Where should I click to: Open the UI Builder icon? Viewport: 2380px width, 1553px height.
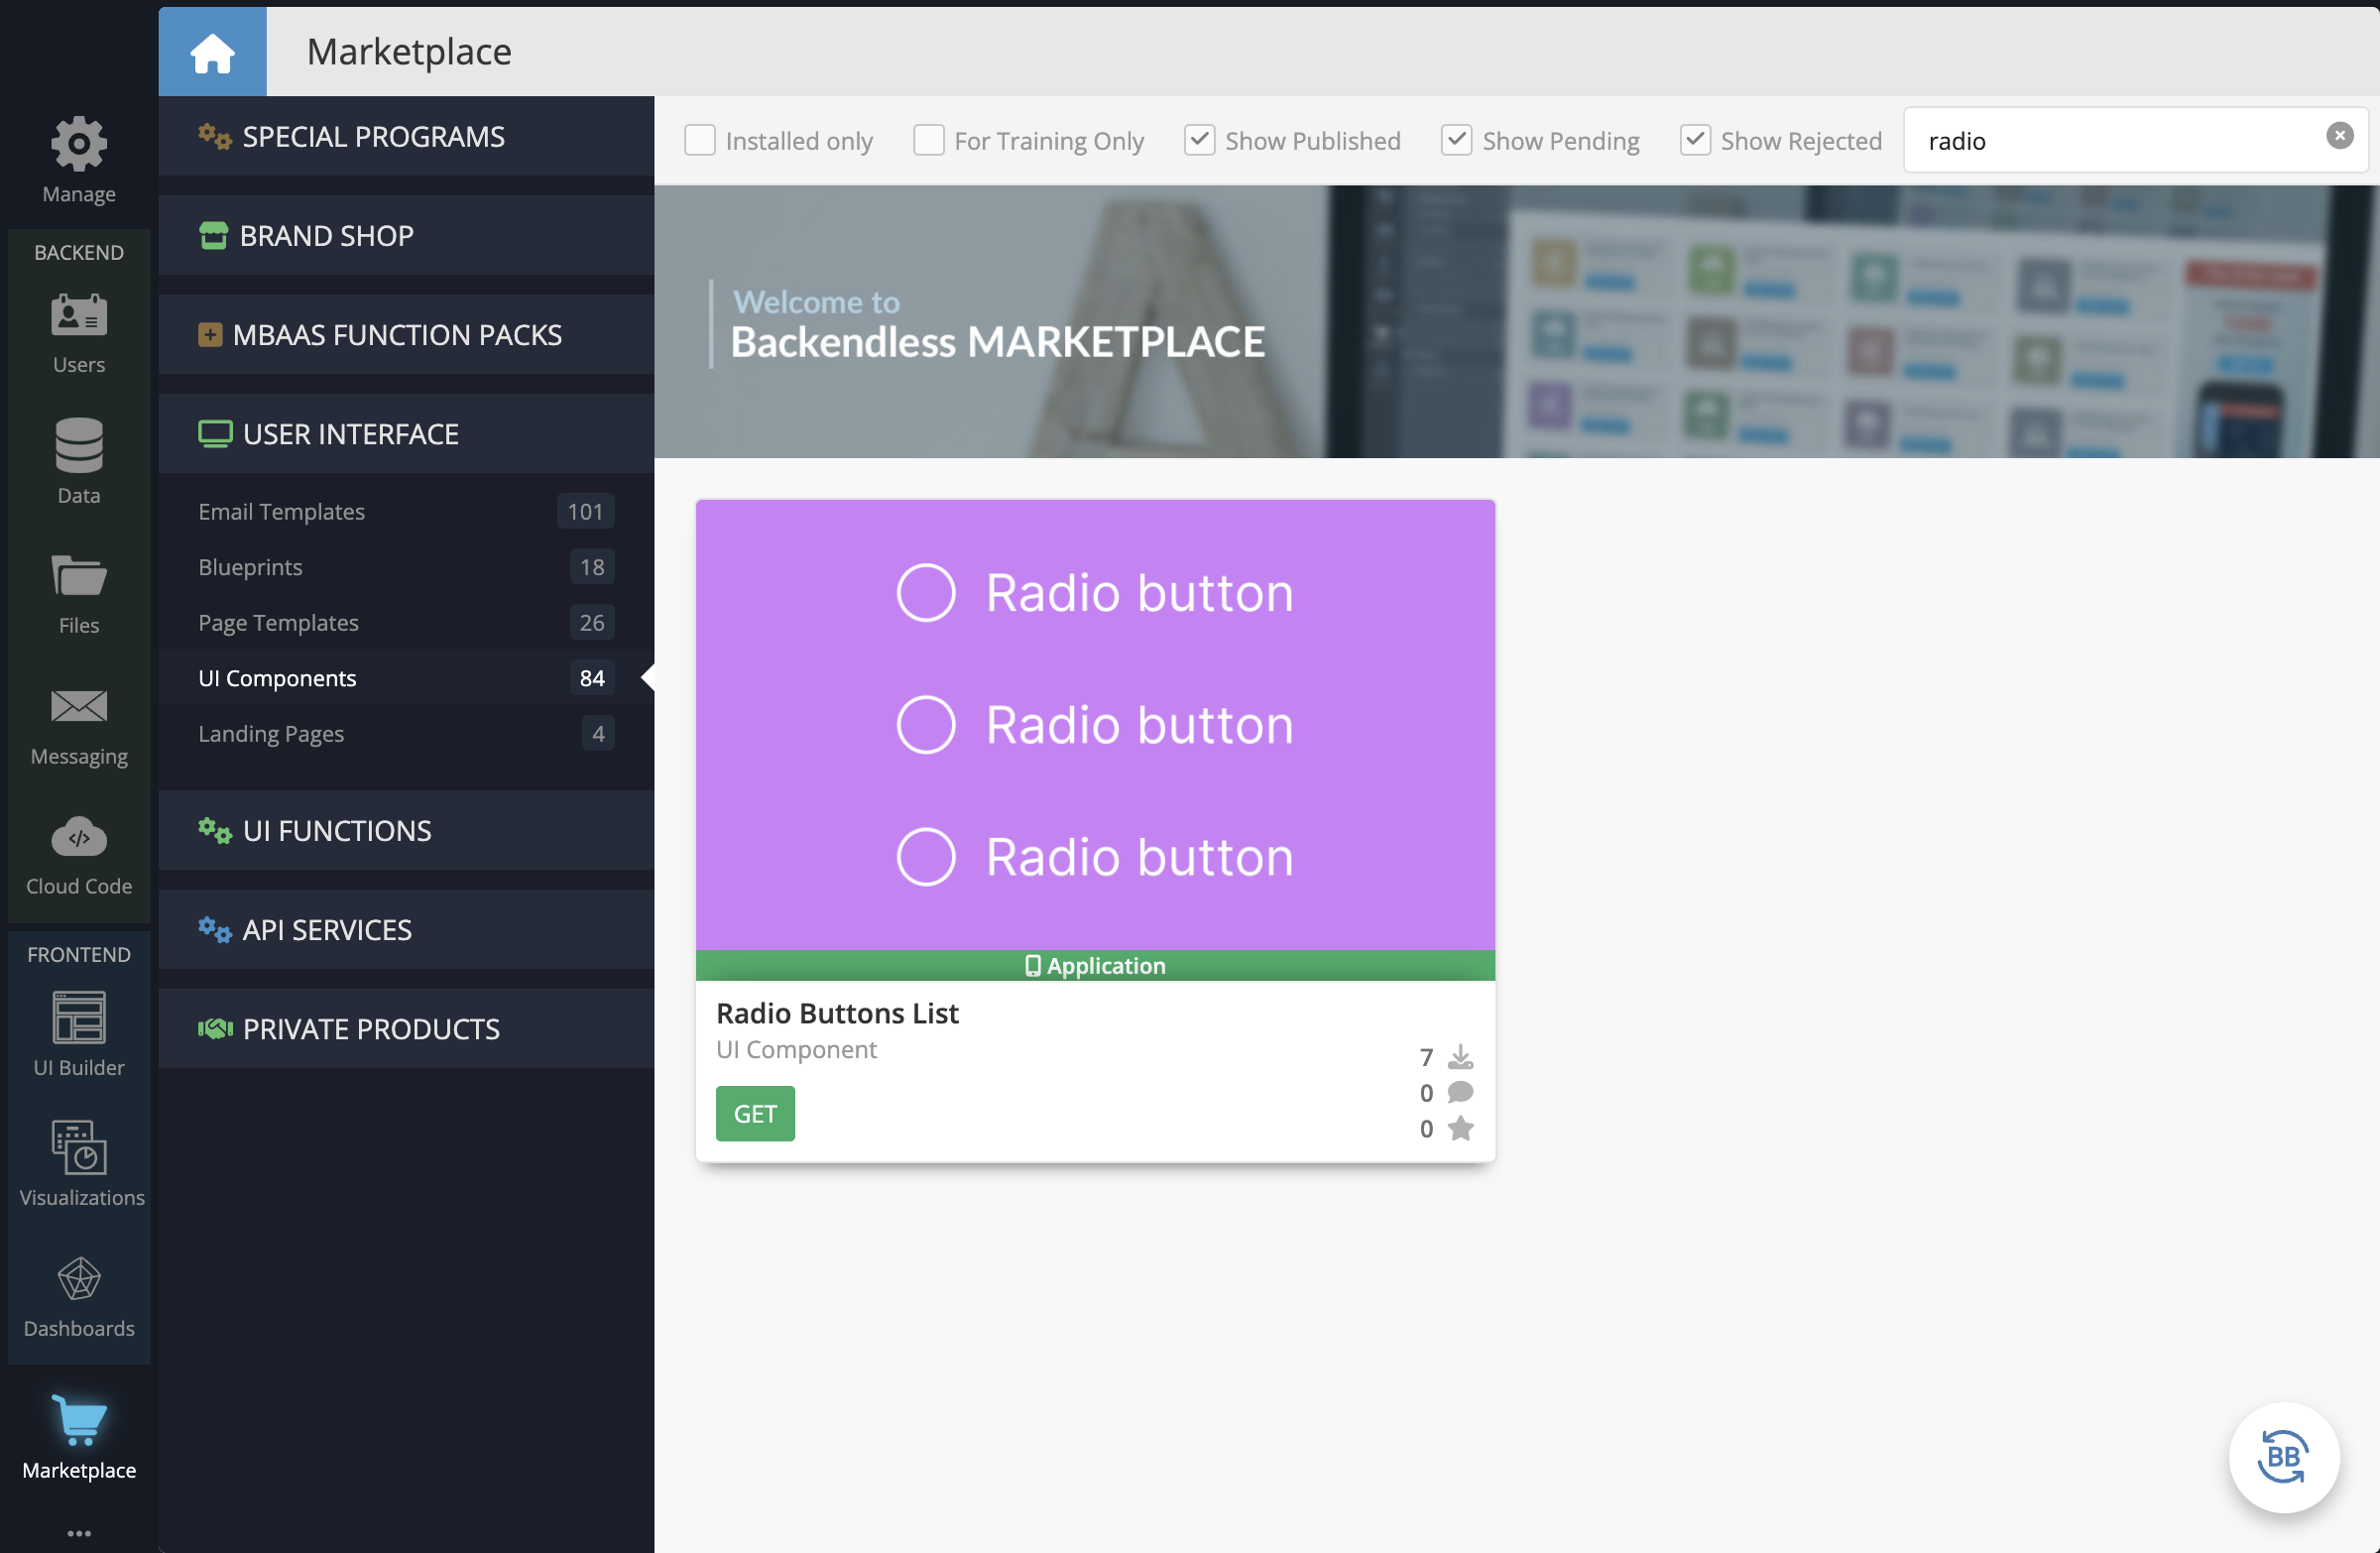pos(79,1018)
